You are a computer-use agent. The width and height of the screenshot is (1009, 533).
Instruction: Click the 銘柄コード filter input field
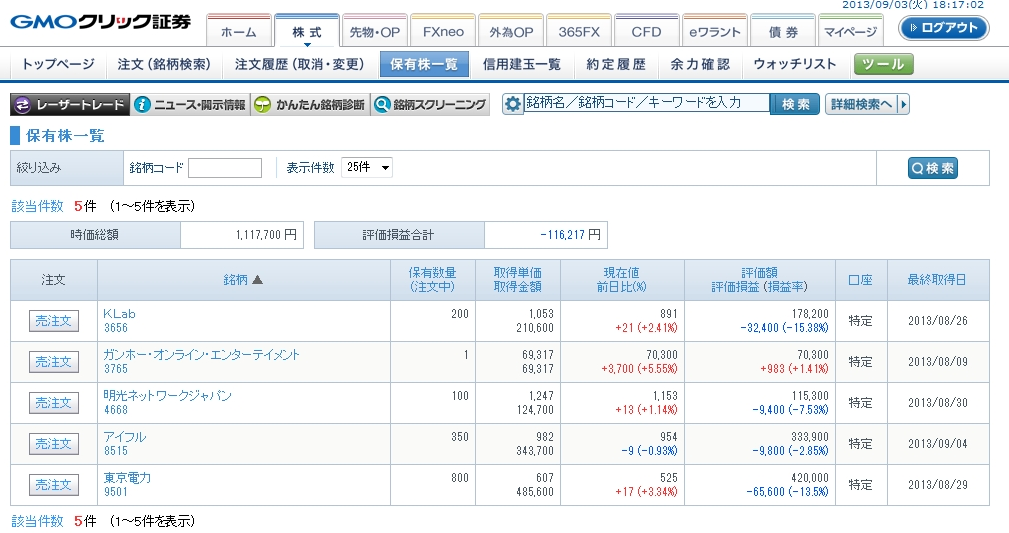(224, 168)
